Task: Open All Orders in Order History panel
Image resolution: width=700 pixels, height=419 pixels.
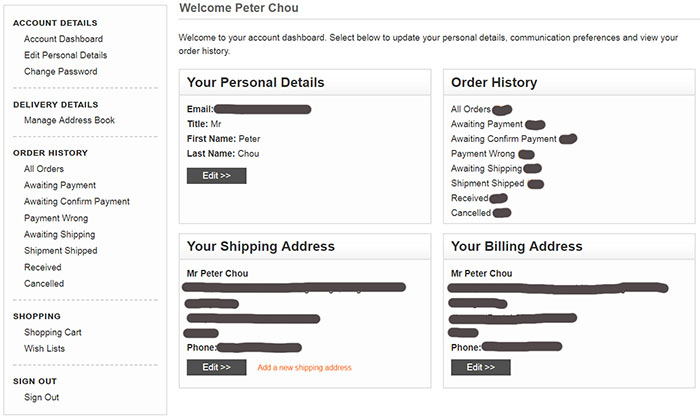Action: (x=471, y=109)
